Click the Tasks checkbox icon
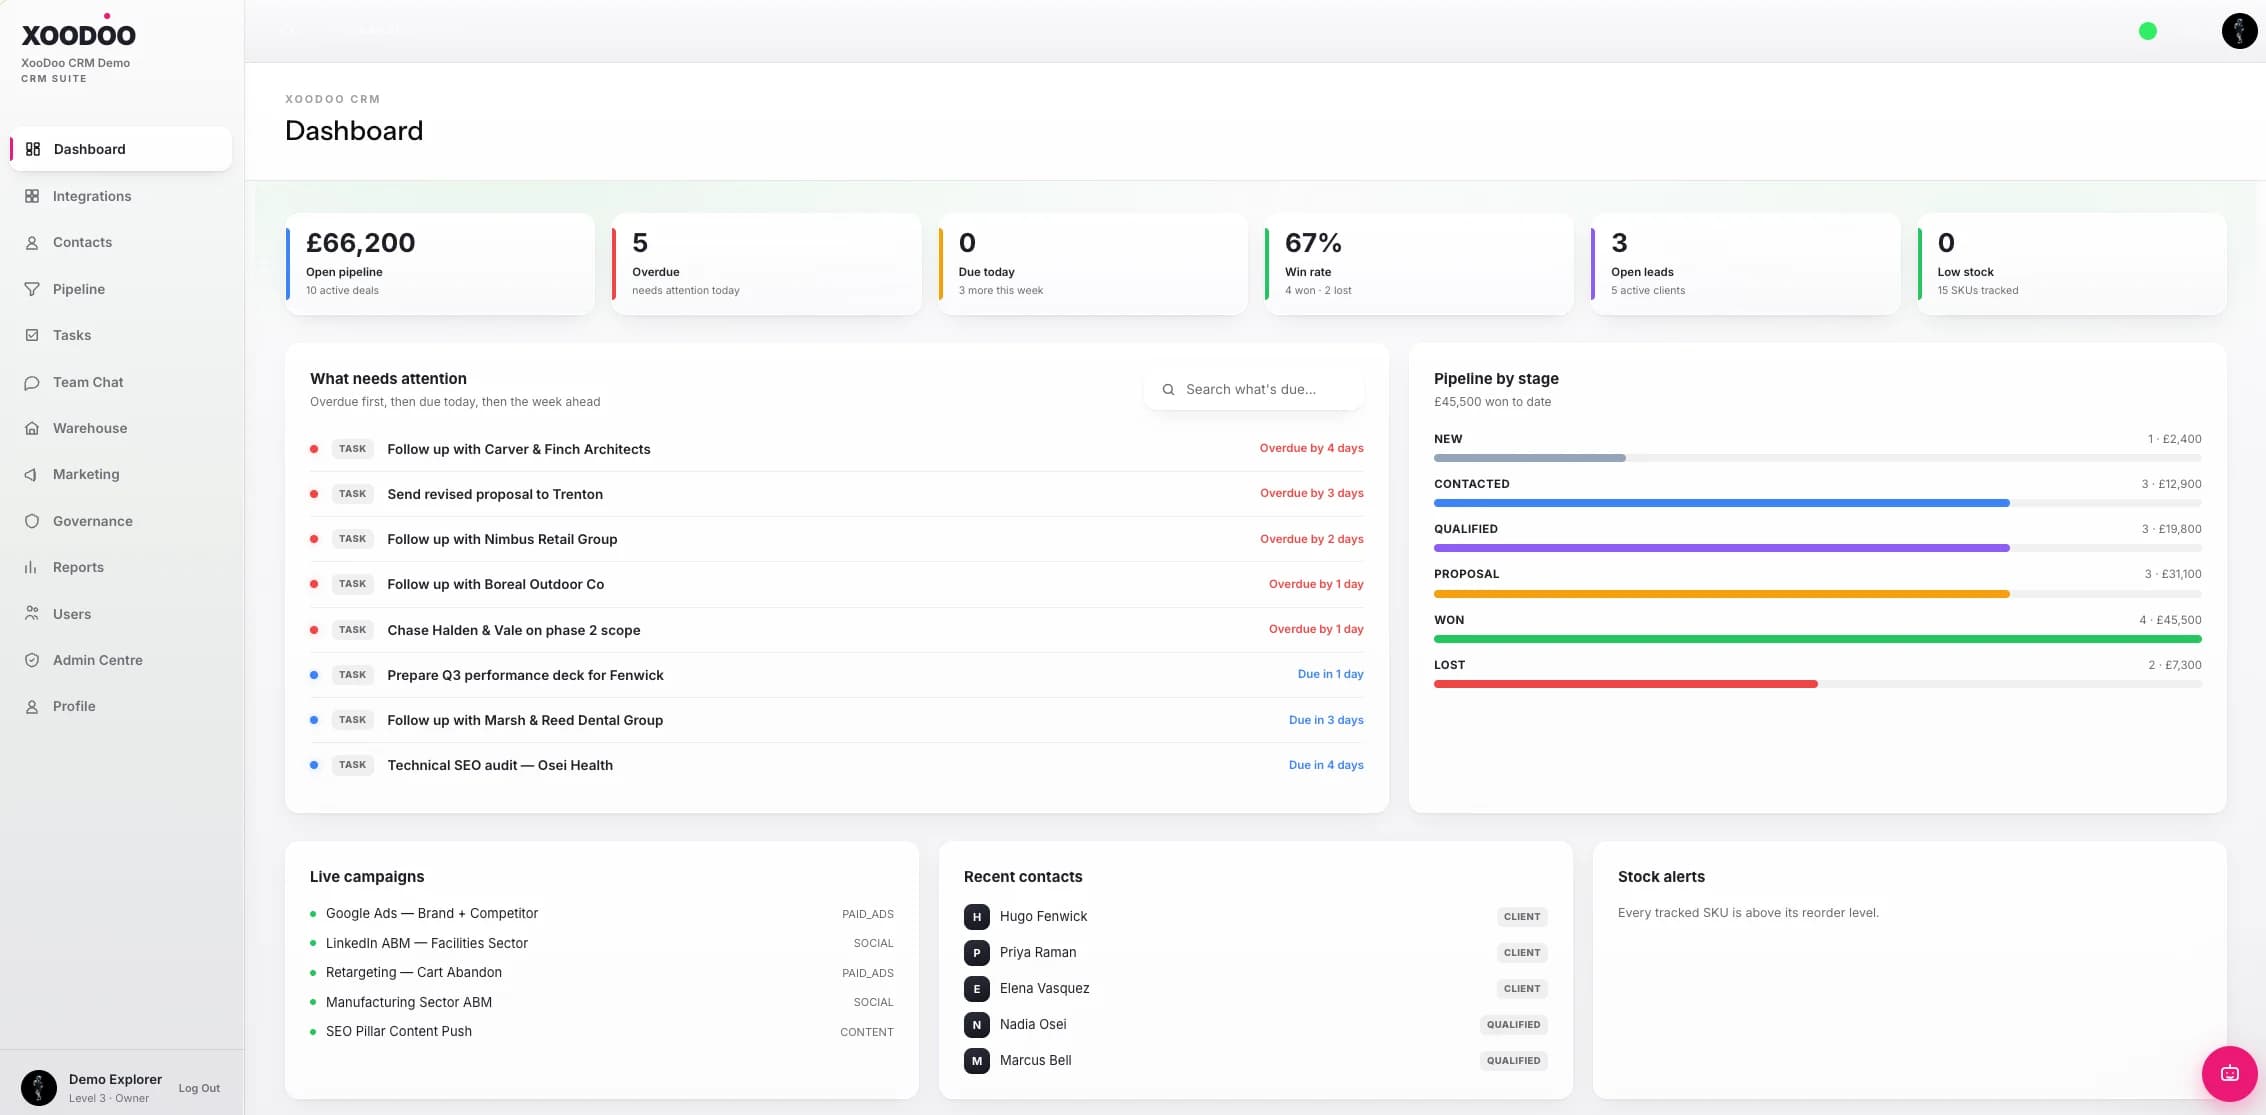The height and width of the screenshot is (1115, 2266). (32, 335)
